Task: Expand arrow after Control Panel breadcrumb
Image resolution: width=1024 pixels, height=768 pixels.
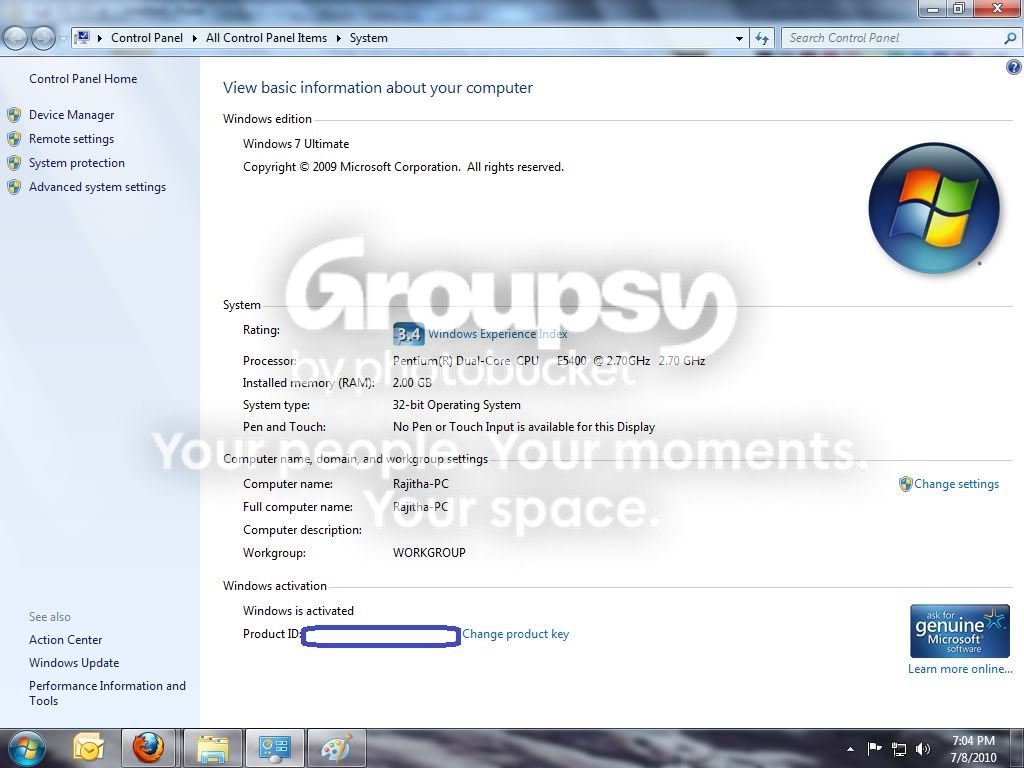Action: [195, 39]
